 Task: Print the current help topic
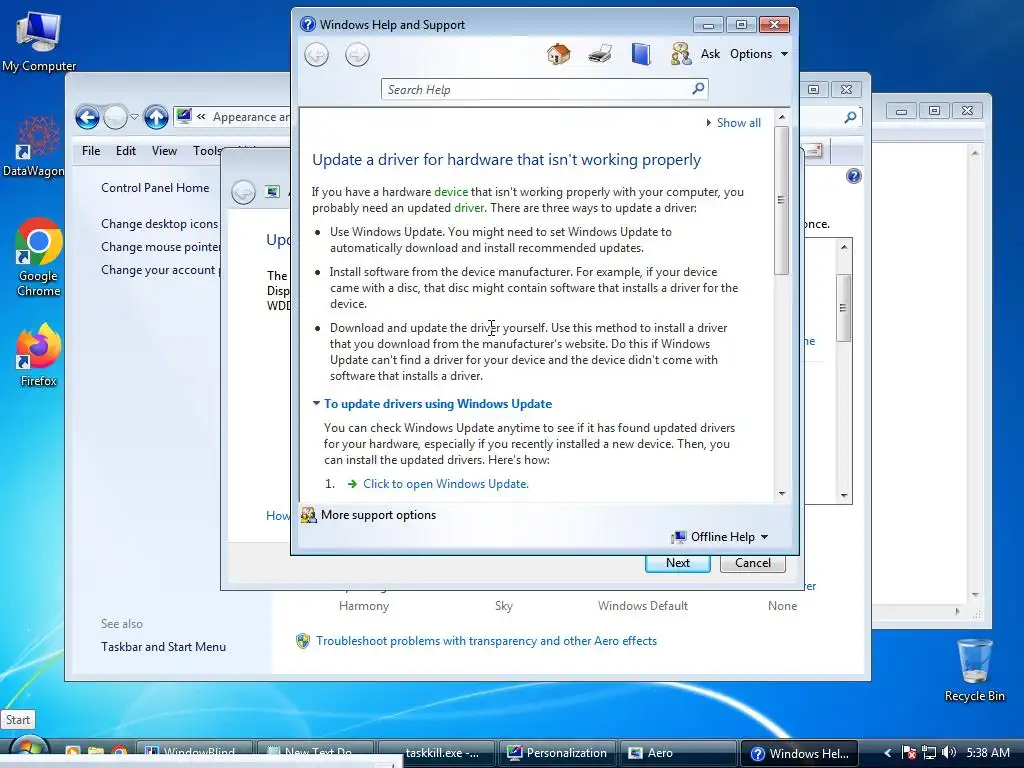tap(600, 54)
